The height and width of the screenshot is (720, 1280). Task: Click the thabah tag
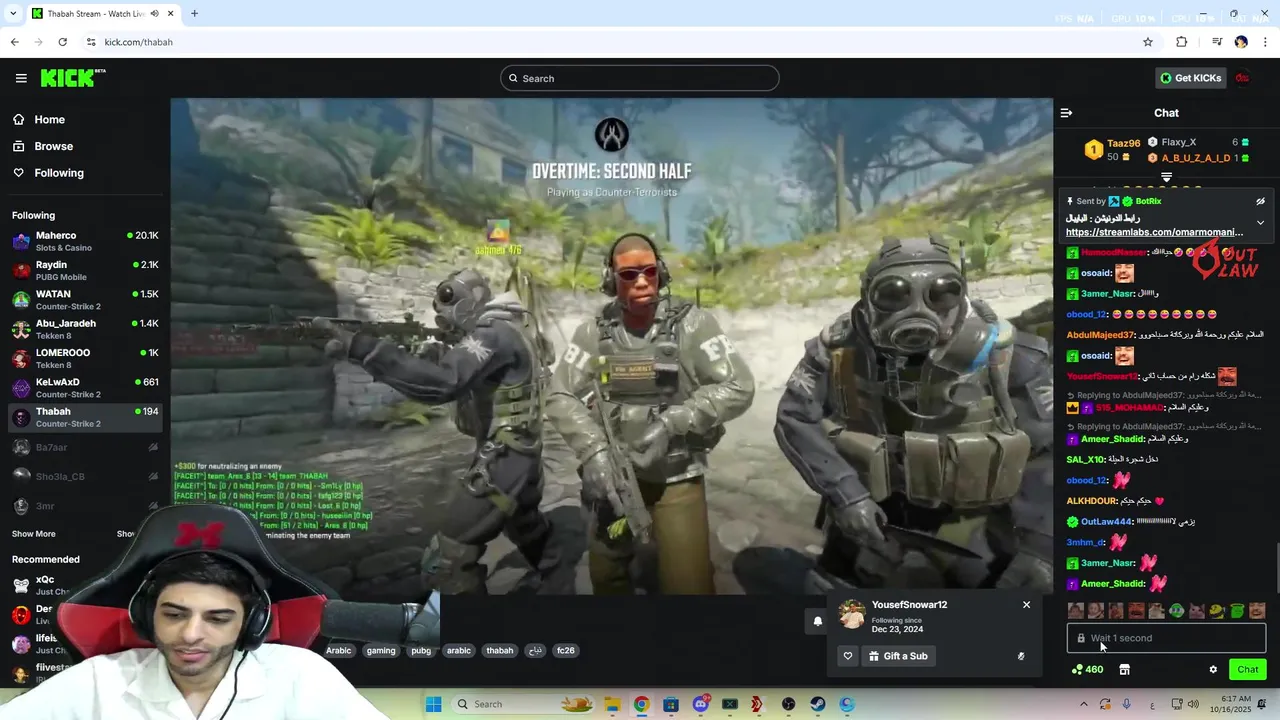500,650
